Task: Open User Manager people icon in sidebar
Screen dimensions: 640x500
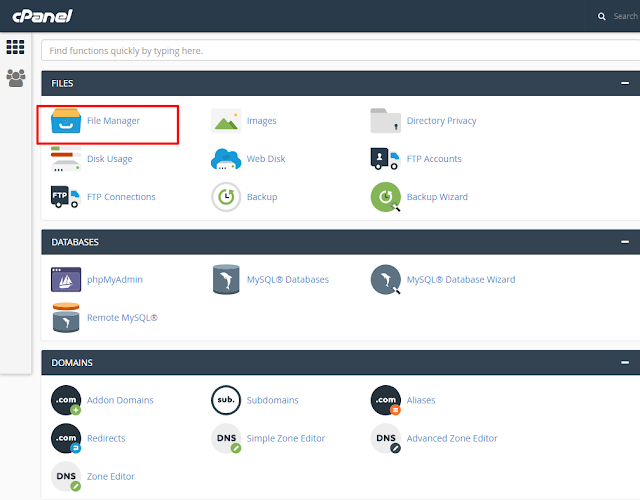Action: pyautogui.click(x=16, y=78)
